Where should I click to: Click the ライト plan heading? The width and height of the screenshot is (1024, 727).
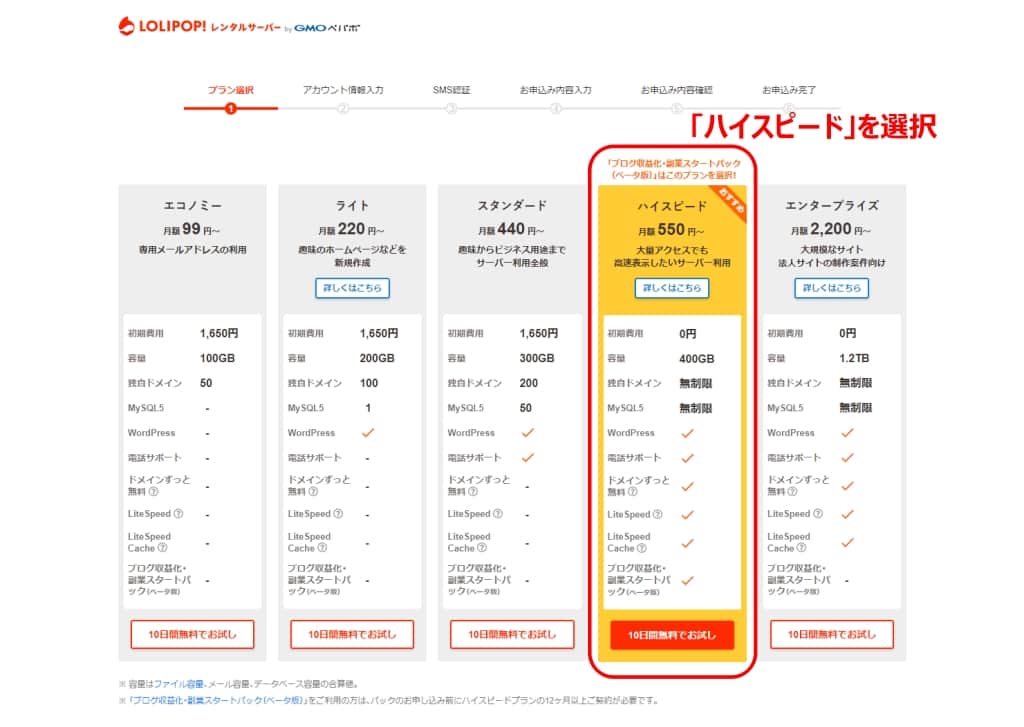tap(353, 206)
